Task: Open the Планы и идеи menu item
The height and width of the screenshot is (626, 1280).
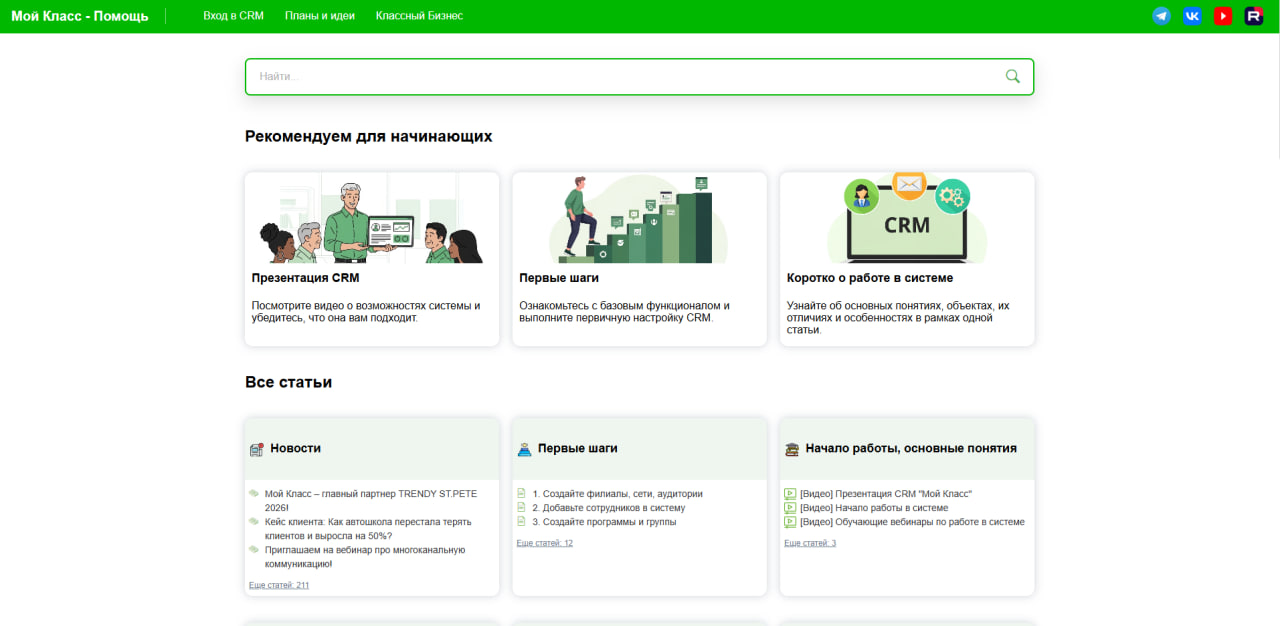Action: coord(319,16)
